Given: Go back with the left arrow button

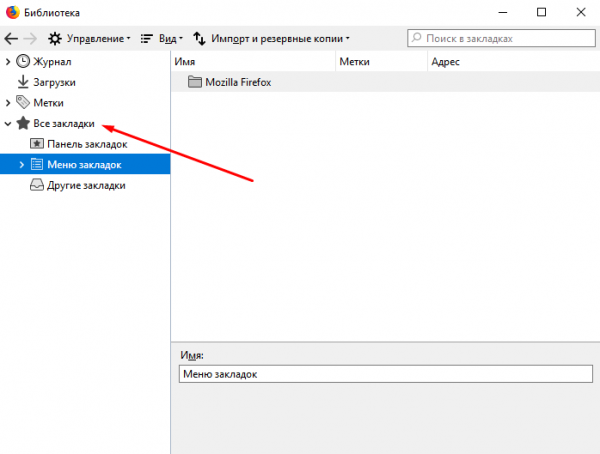Looking at the screenshot, I should point(11,38).
